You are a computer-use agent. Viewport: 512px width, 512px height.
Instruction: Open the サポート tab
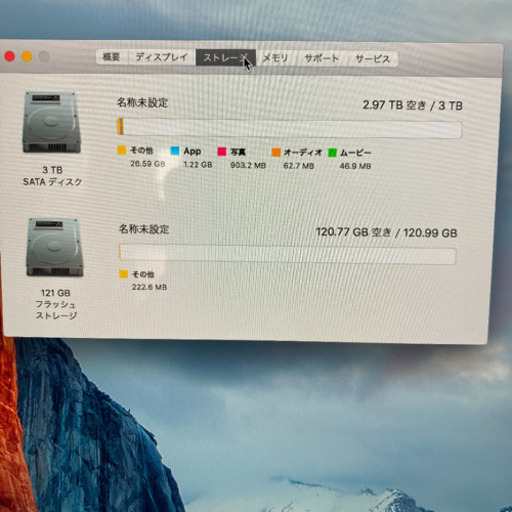[x=322, y=59]
